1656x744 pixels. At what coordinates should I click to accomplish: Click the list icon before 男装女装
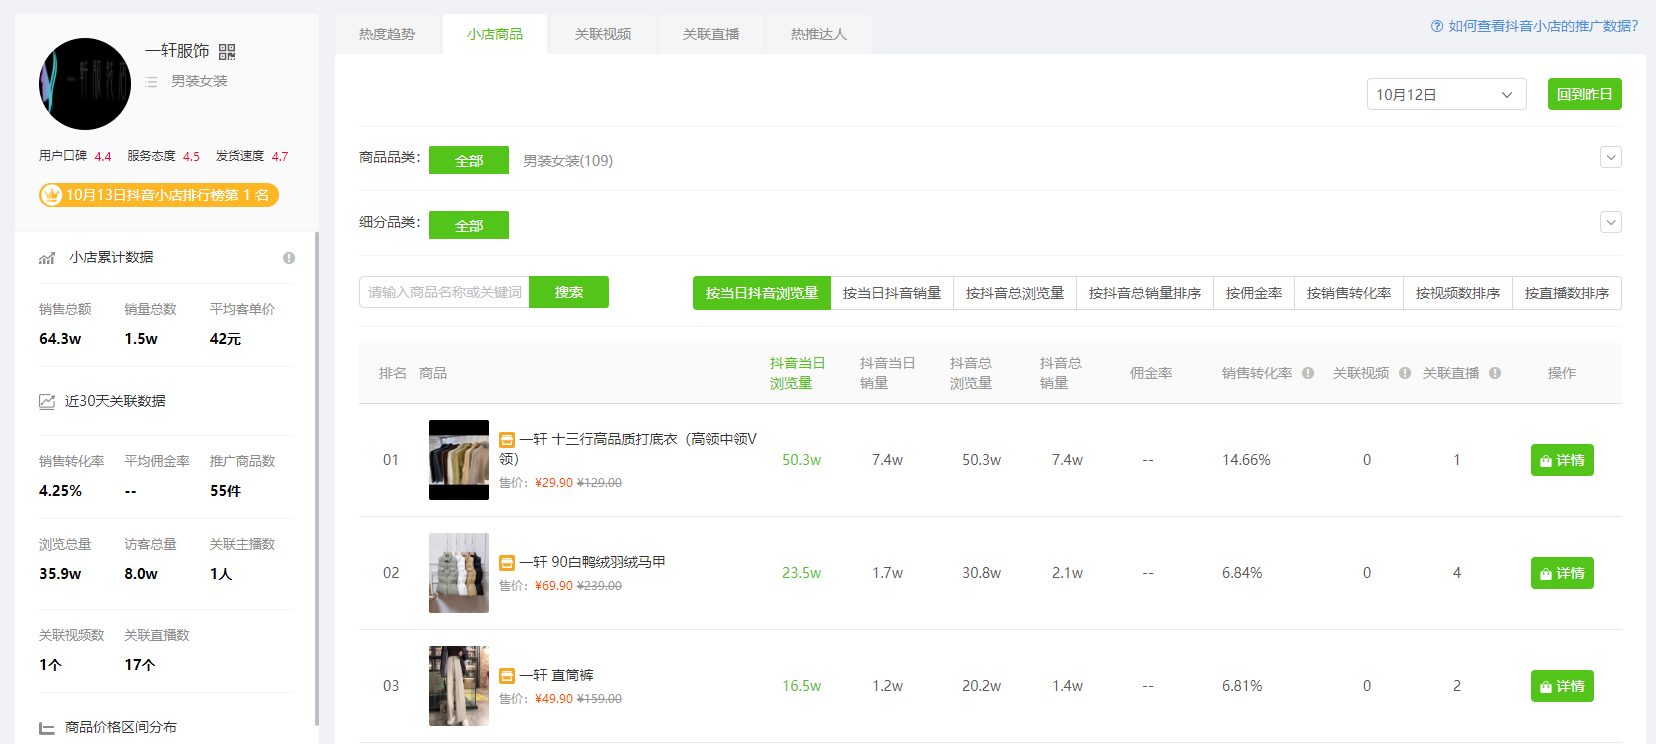(x=151, y=82)
